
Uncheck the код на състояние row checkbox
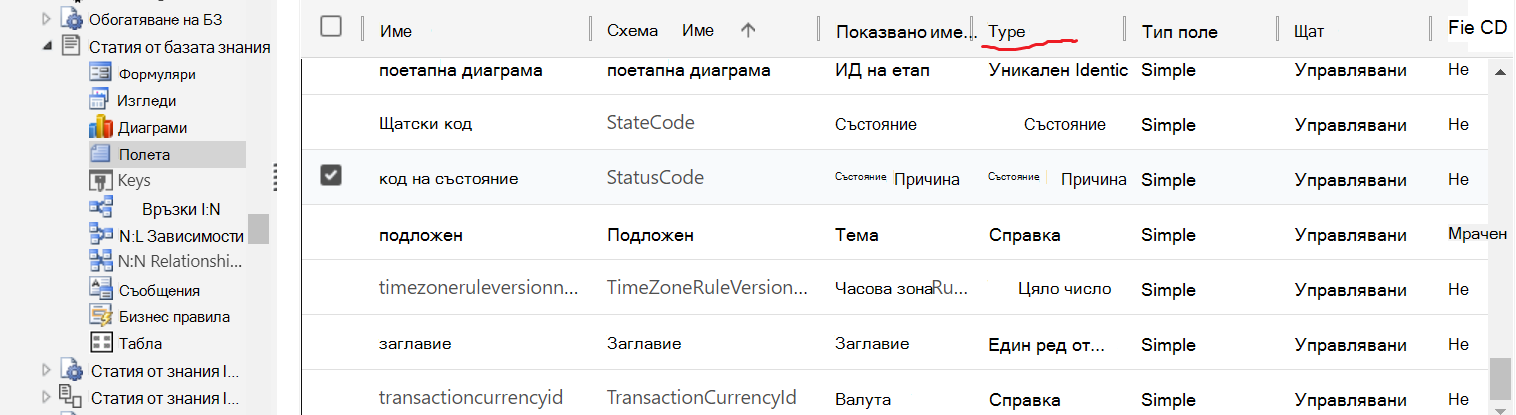331,175
